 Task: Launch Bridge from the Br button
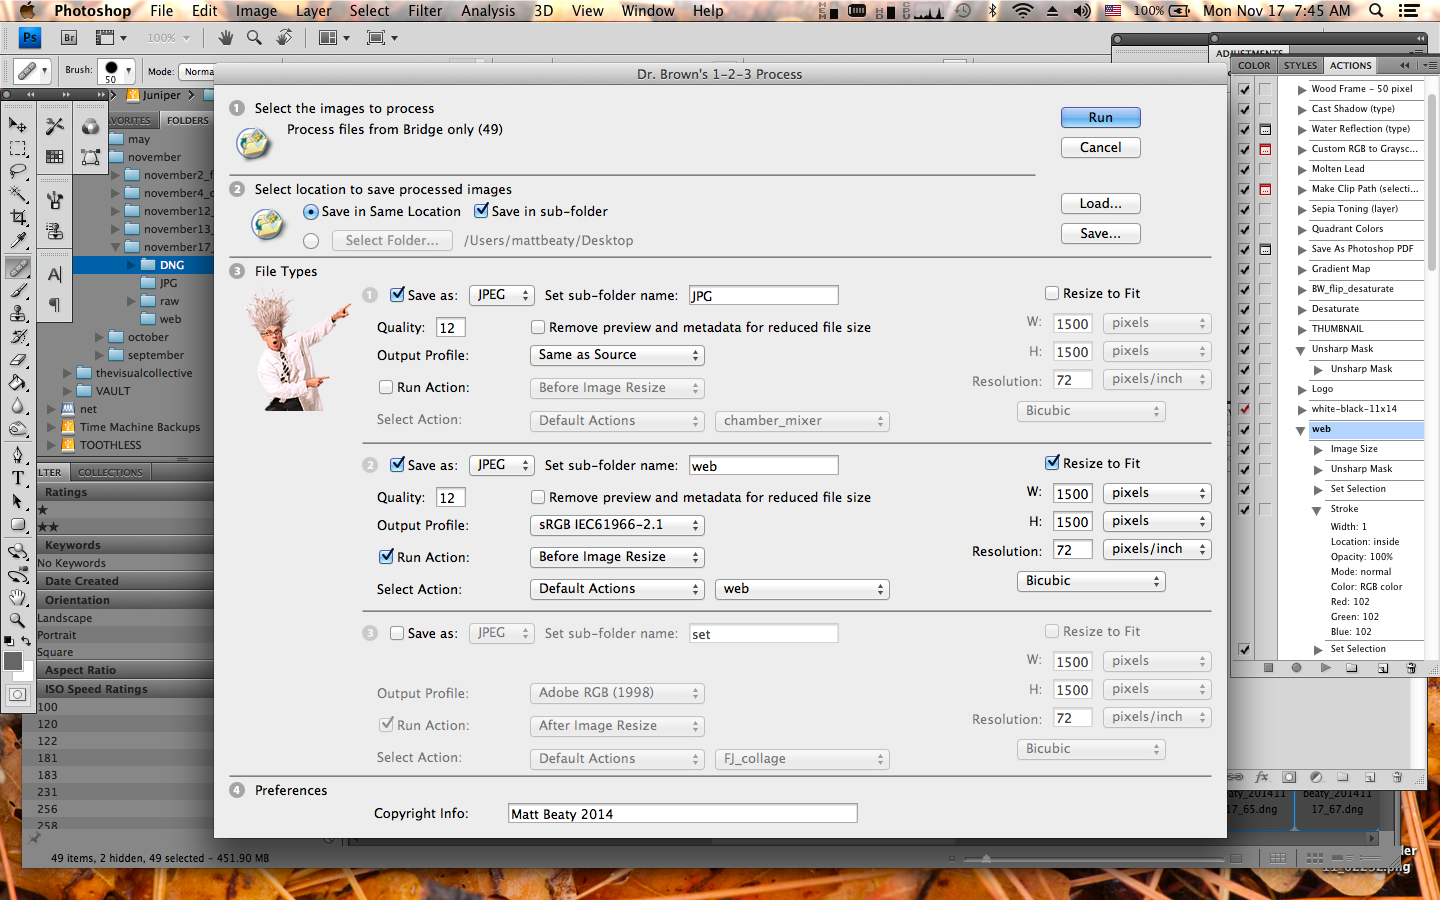[69, 38]
